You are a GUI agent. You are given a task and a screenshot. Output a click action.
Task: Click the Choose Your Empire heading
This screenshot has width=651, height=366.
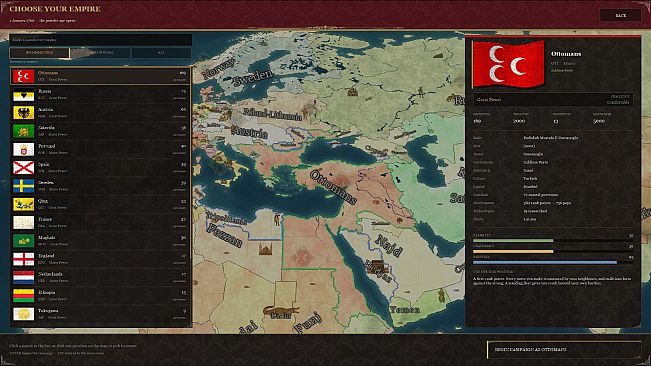tap(55, 9)
